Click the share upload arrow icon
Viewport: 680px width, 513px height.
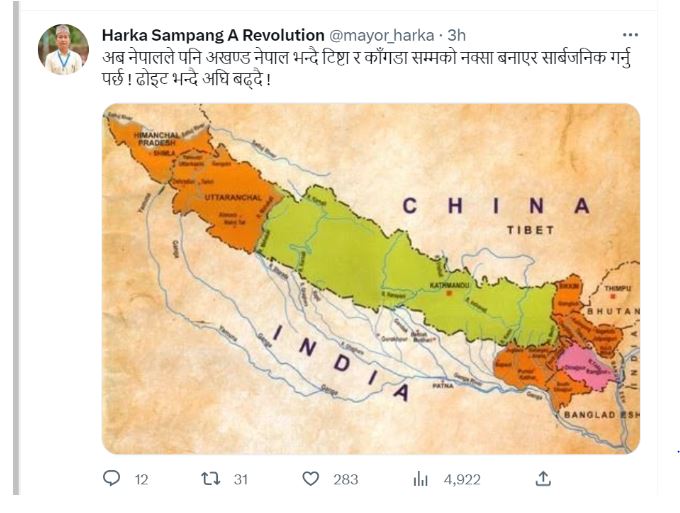(543, 478)
